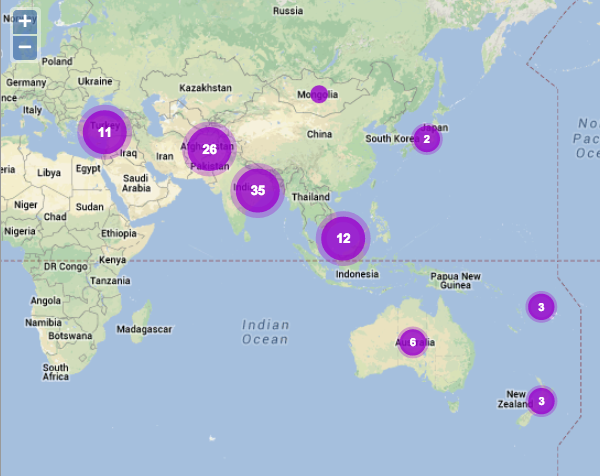The height and width of the screenshot is (476, 600).
Task: Click the Saudi Arabia label
Action: tap(136, 183)
